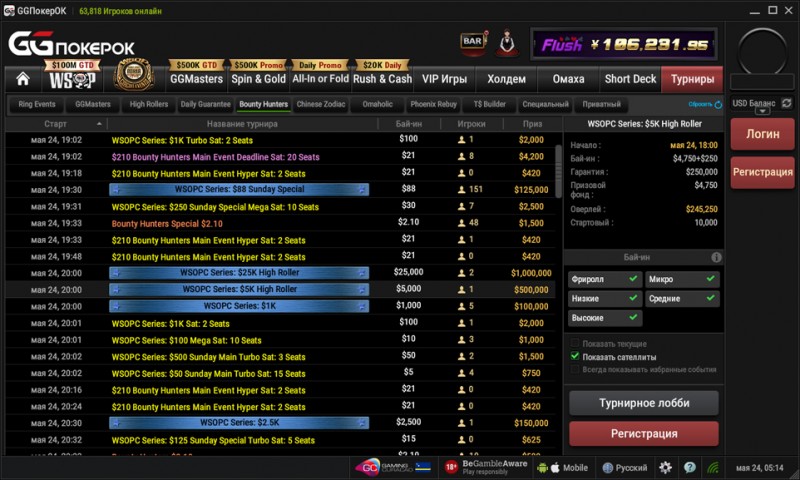This screenshot has width=800, height=480.
Task: Uncheck the "Показать сателлиты" checkbox
Action: tap(575, 356)
